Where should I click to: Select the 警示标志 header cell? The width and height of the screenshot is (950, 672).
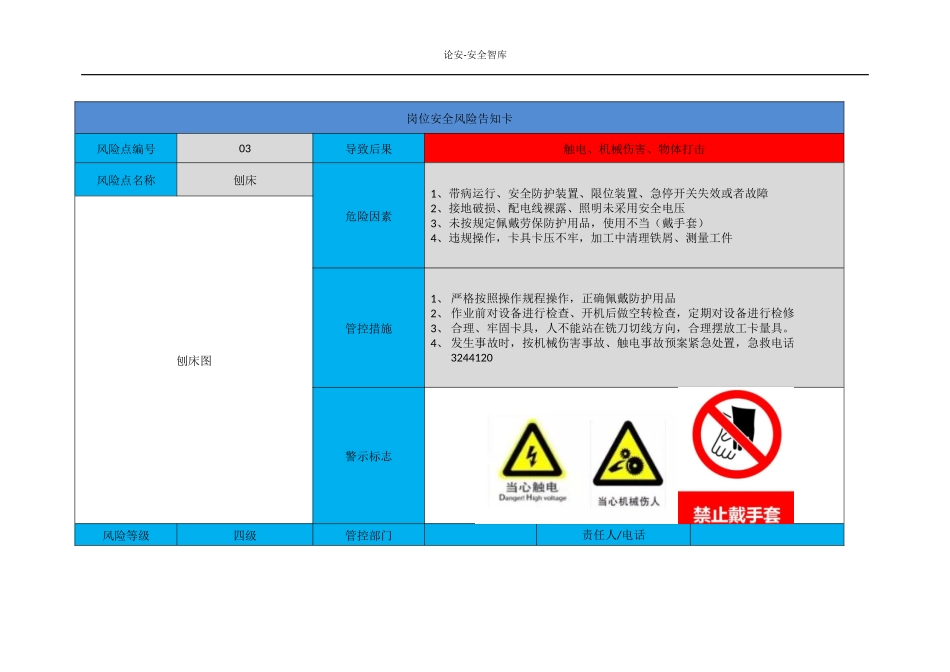click(x=369, y=455)
